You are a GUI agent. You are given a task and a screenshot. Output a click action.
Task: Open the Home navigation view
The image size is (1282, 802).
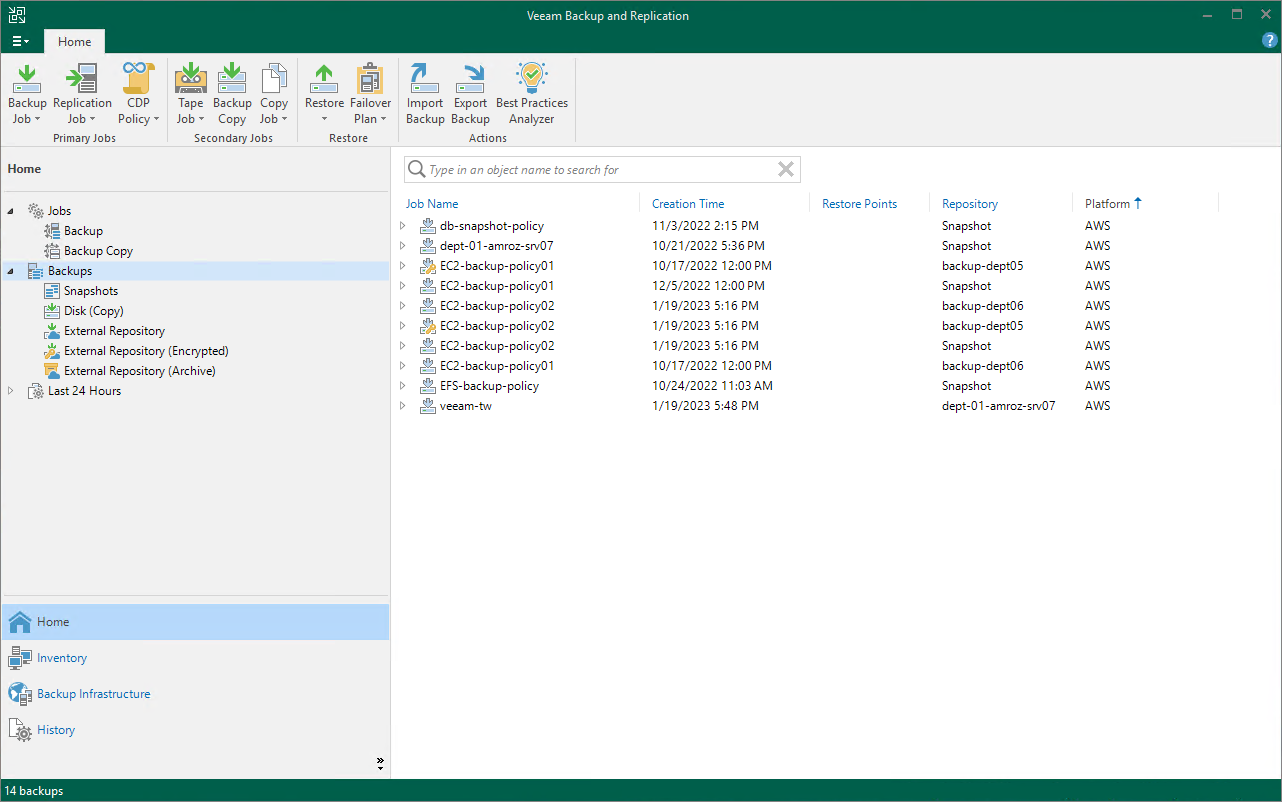click(195, 622)
